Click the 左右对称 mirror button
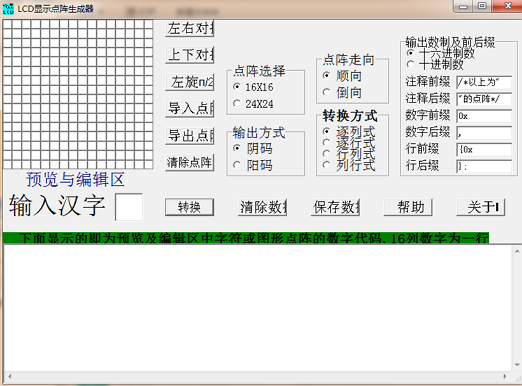 189,28
